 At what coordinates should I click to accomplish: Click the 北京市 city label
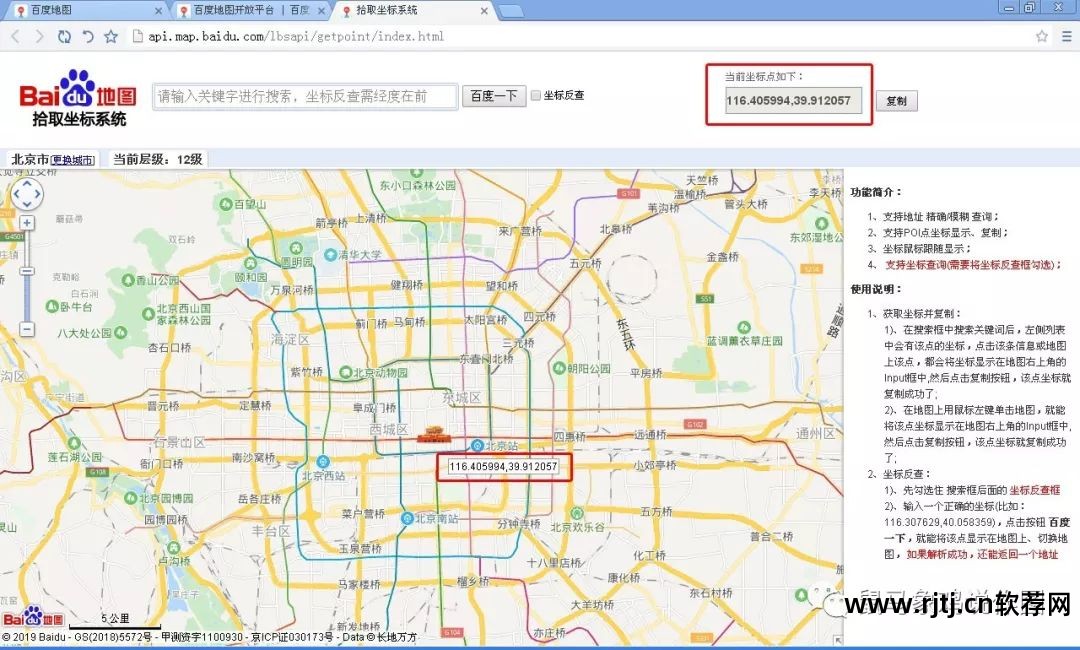(30, 159)
